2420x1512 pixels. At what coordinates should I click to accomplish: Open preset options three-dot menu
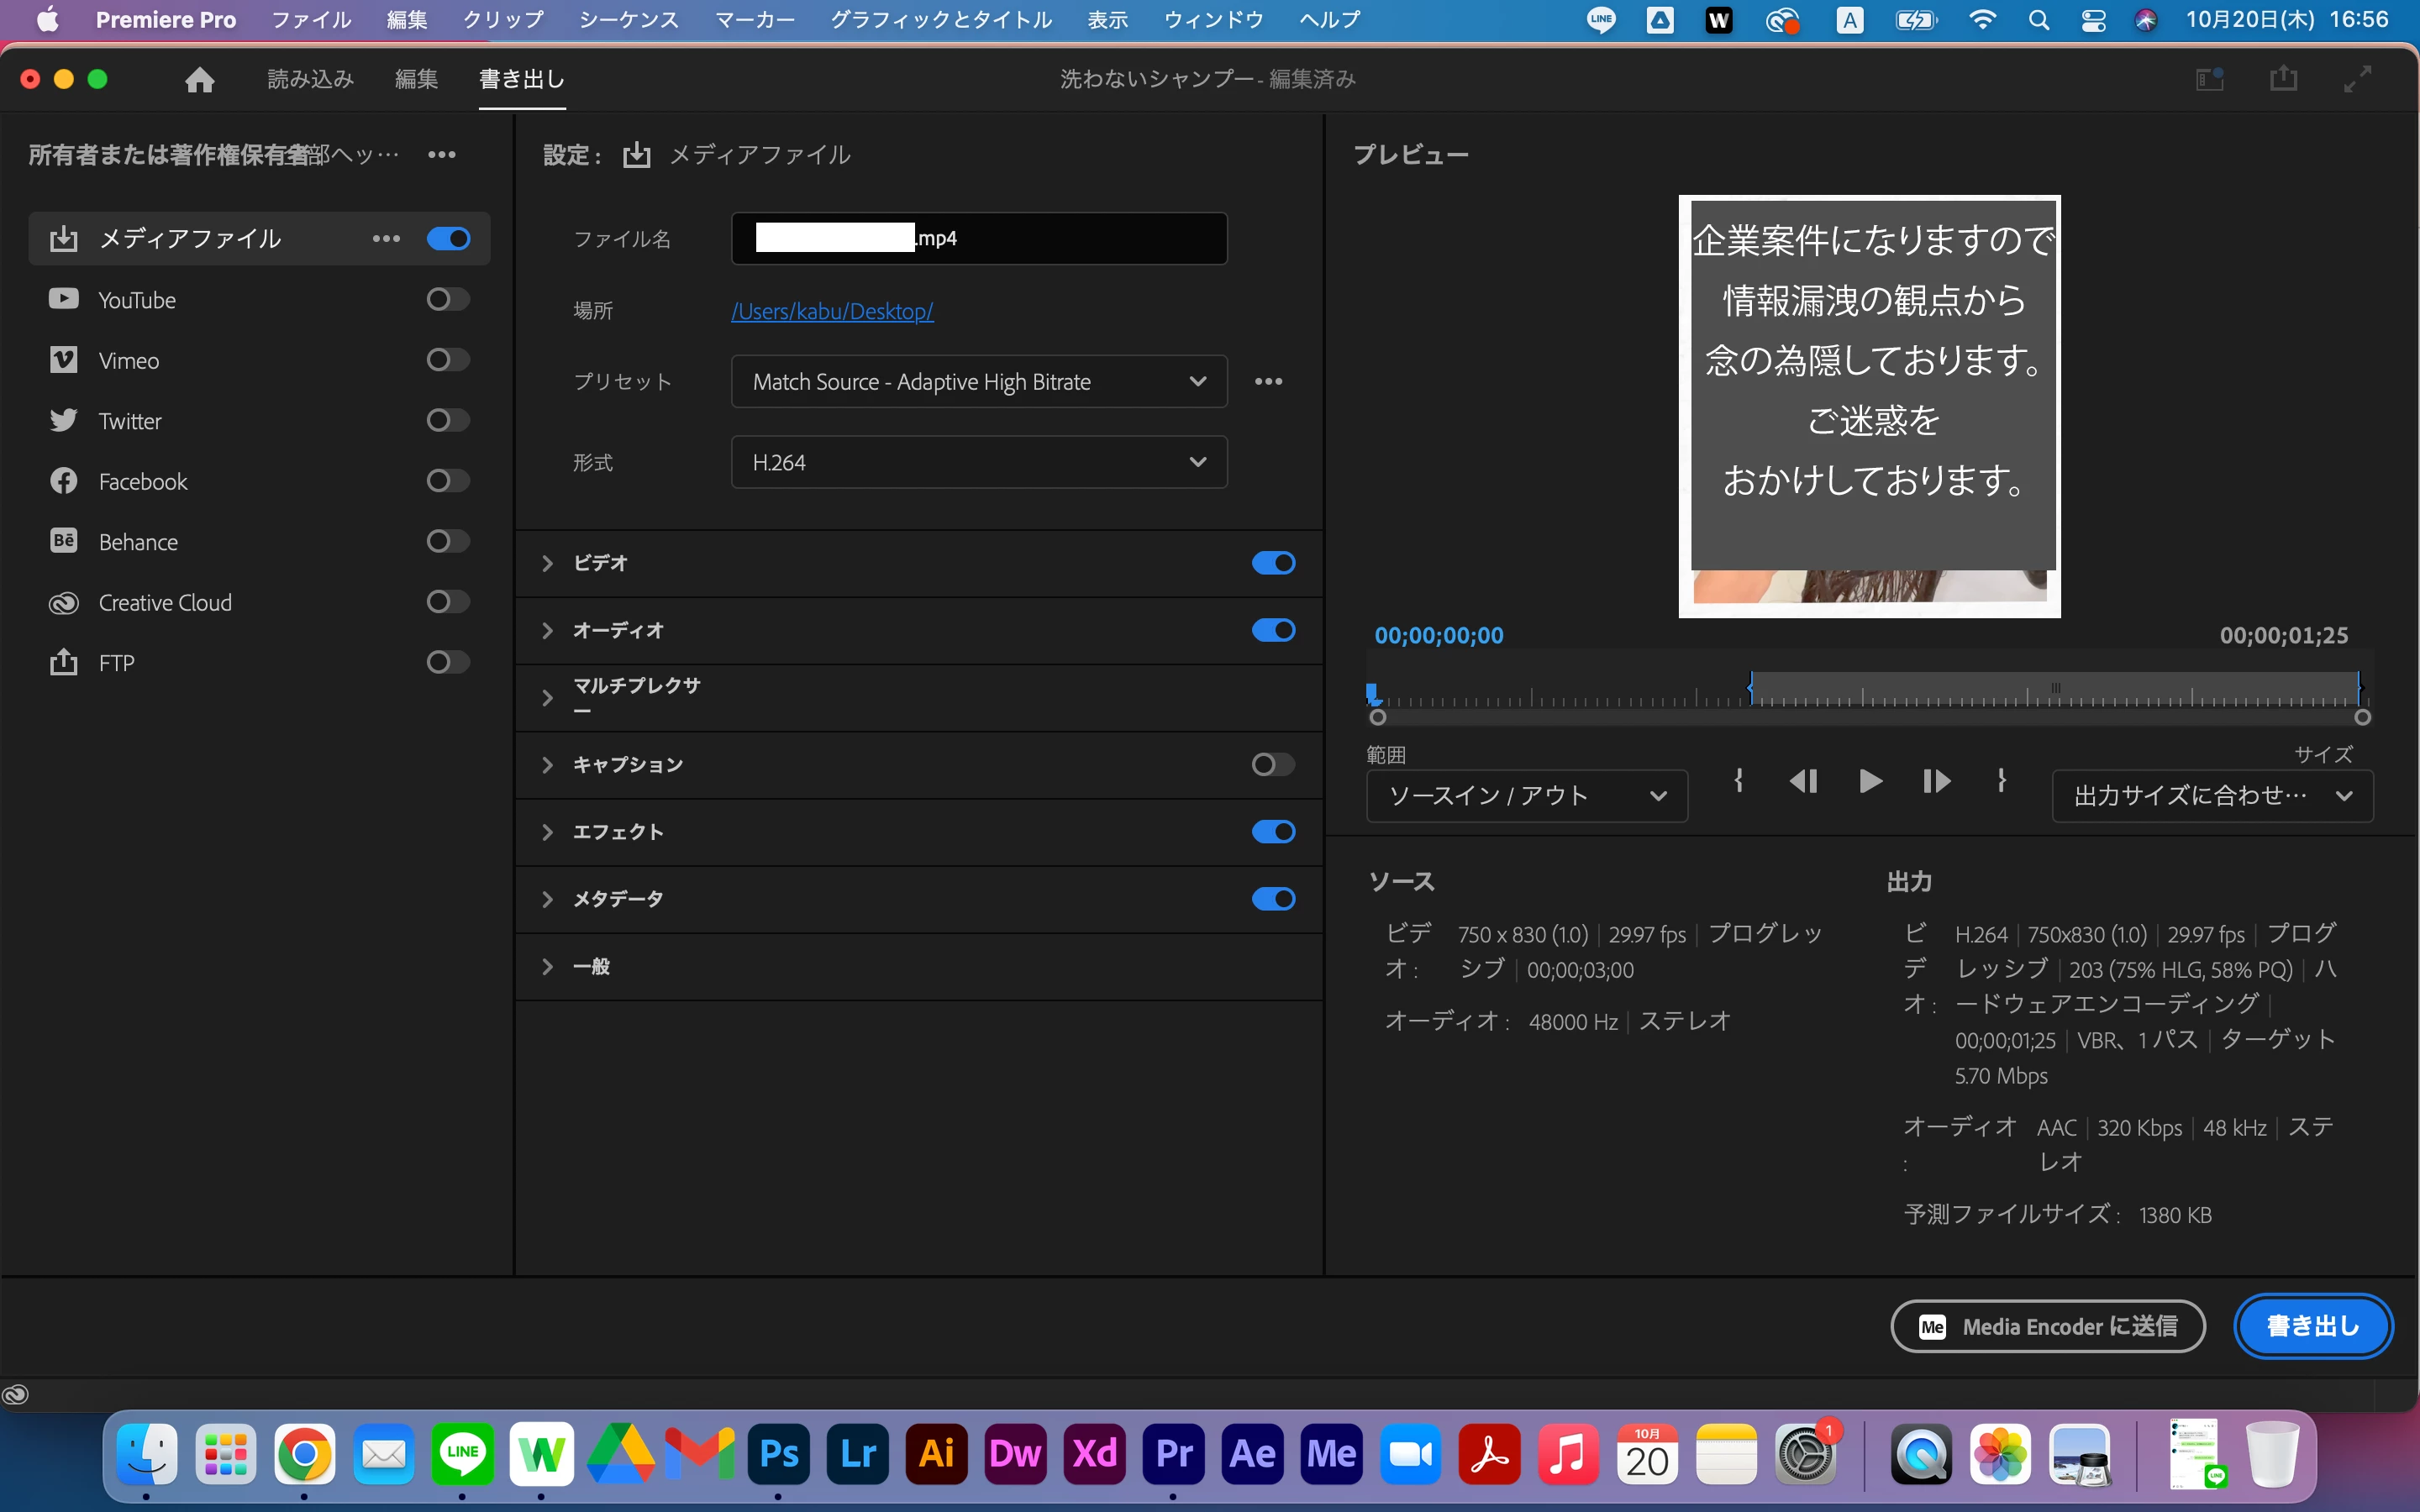click(1268, 381)
